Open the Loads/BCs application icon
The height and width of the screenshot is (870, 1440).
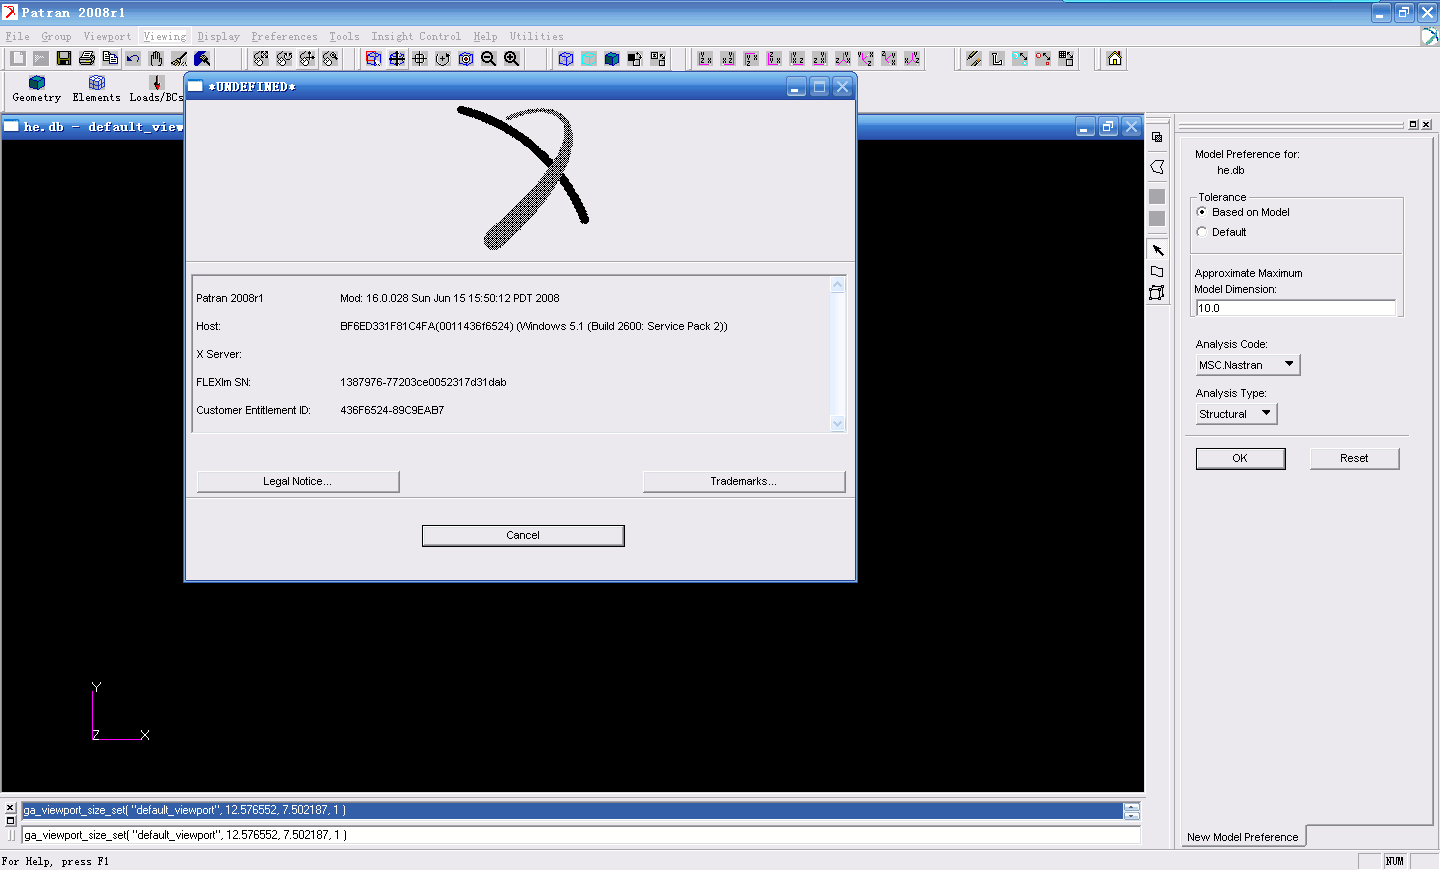[x=156, y=88]
